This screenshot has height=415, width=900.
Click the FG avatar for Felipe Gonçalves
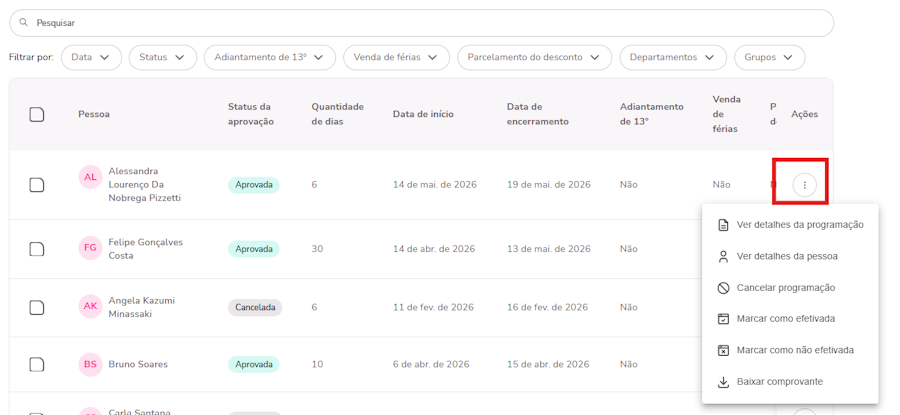[90, 248]
